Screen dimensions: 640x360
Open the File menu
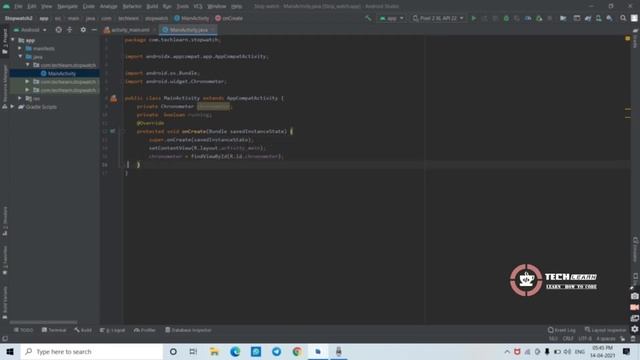tap(18, 7)
